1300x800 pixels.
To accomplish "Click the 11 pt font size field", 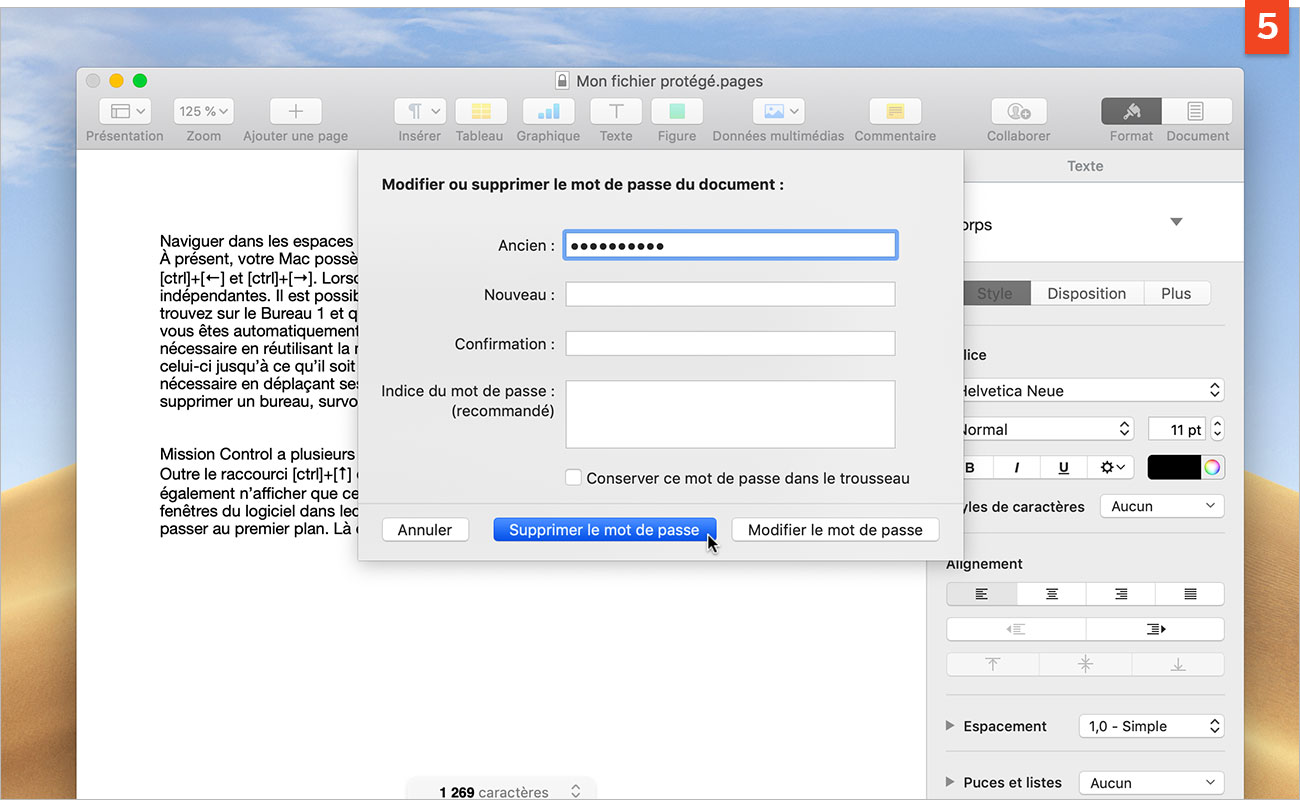I will click(x=1177, y=429).
